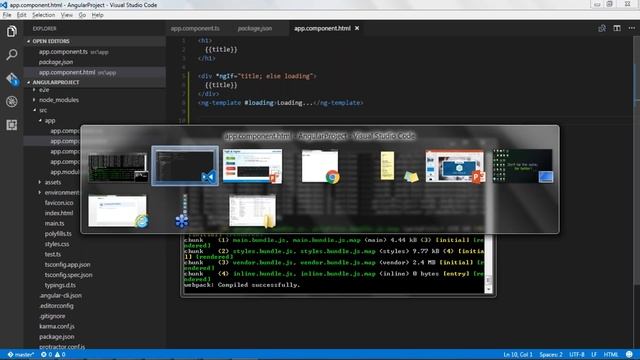Select the Desktop thumbnail in switcher
Viewport: 640px width, 360px height.
pyautogui.click(x=523, y=166)
